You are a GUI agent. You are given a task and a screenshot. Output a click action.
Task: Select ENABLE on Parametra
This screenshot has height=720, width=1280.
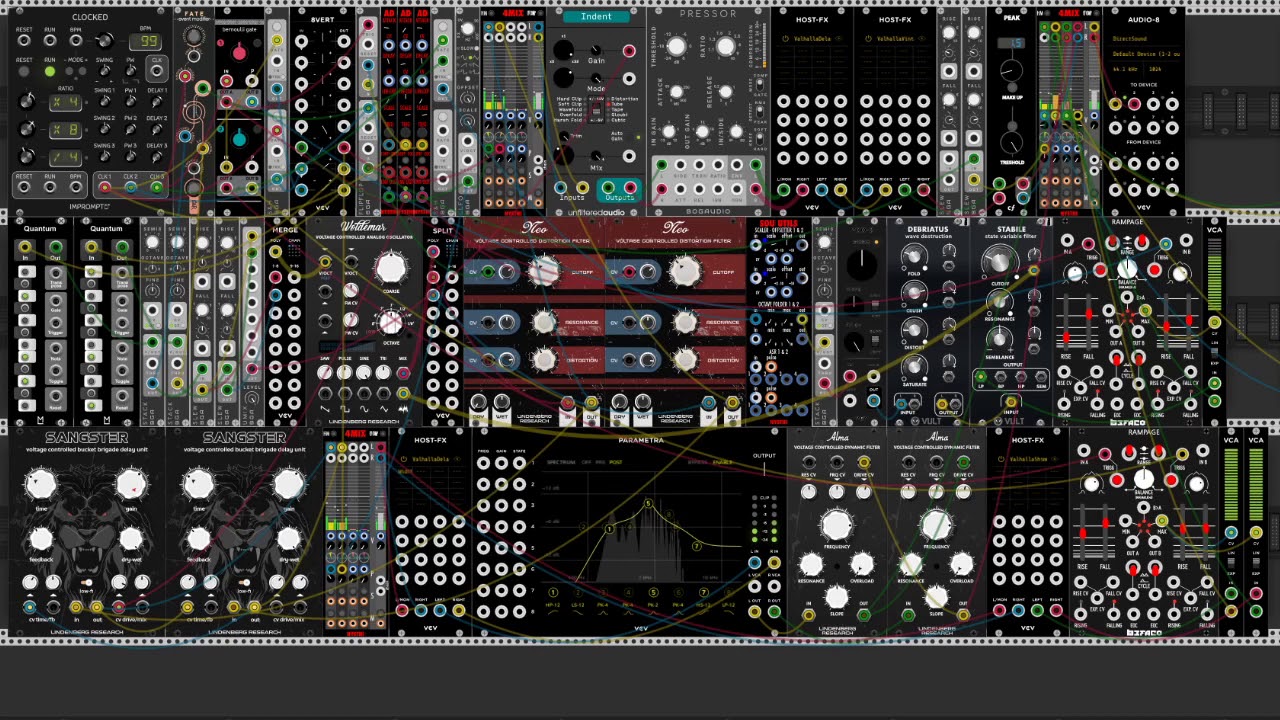click(722, 462)
